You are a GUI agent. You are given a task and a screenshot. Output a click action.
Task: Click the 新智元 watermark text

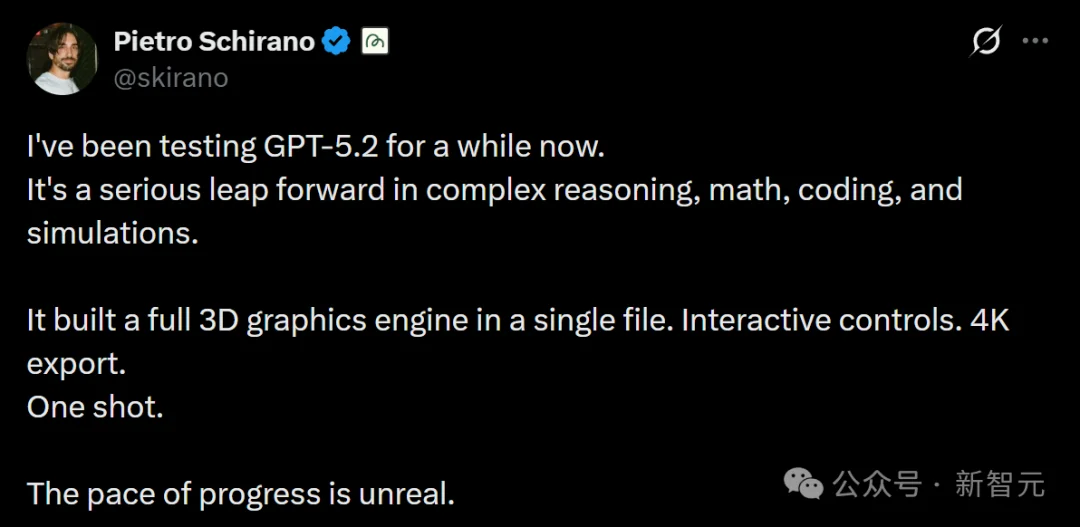999,485
